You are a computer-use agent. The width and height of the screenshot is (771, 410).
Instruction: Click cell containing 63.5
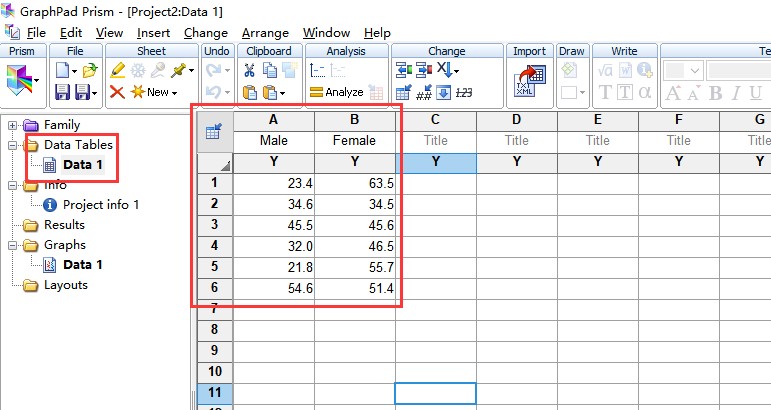click(x=355, y=184)
